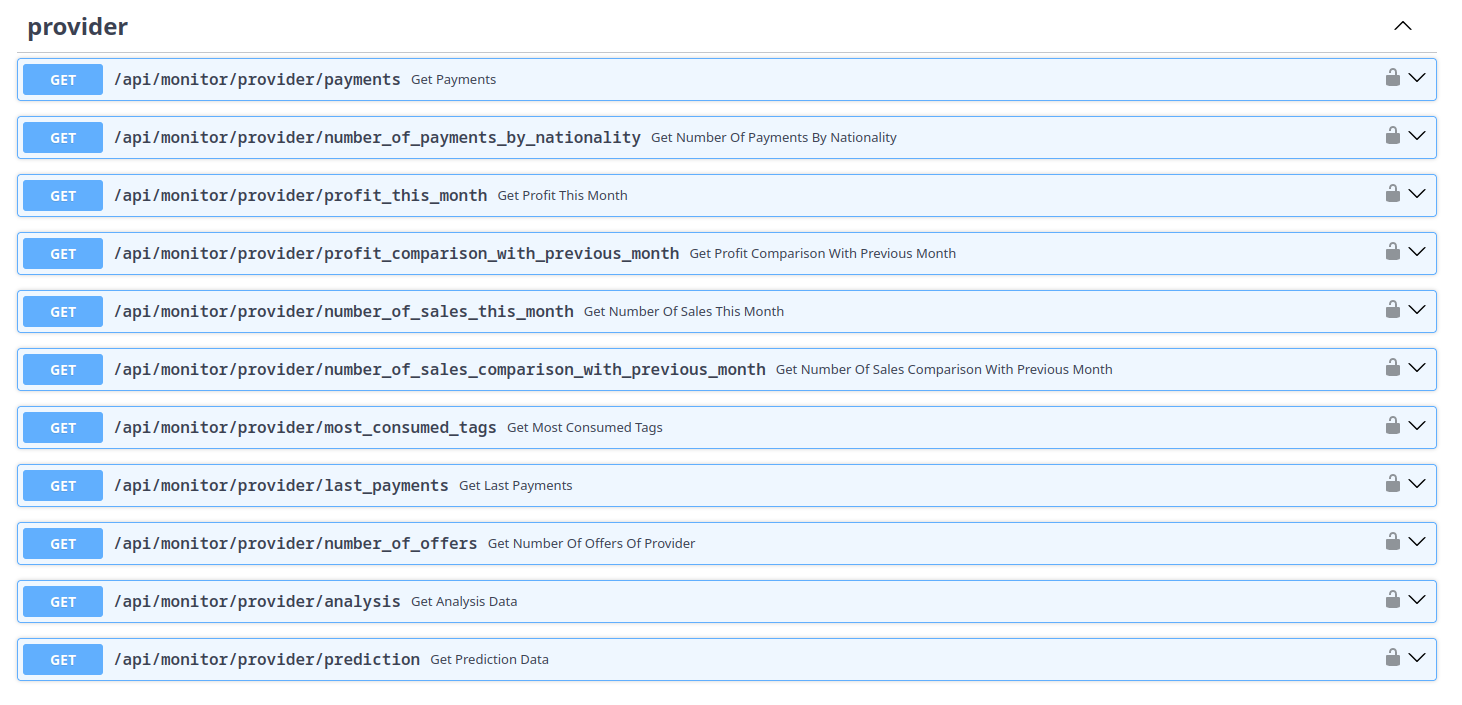Screen dimensions: 1462x705
Task: Click the lock icon on the analysis endpoint
Action: (1393, 600)
